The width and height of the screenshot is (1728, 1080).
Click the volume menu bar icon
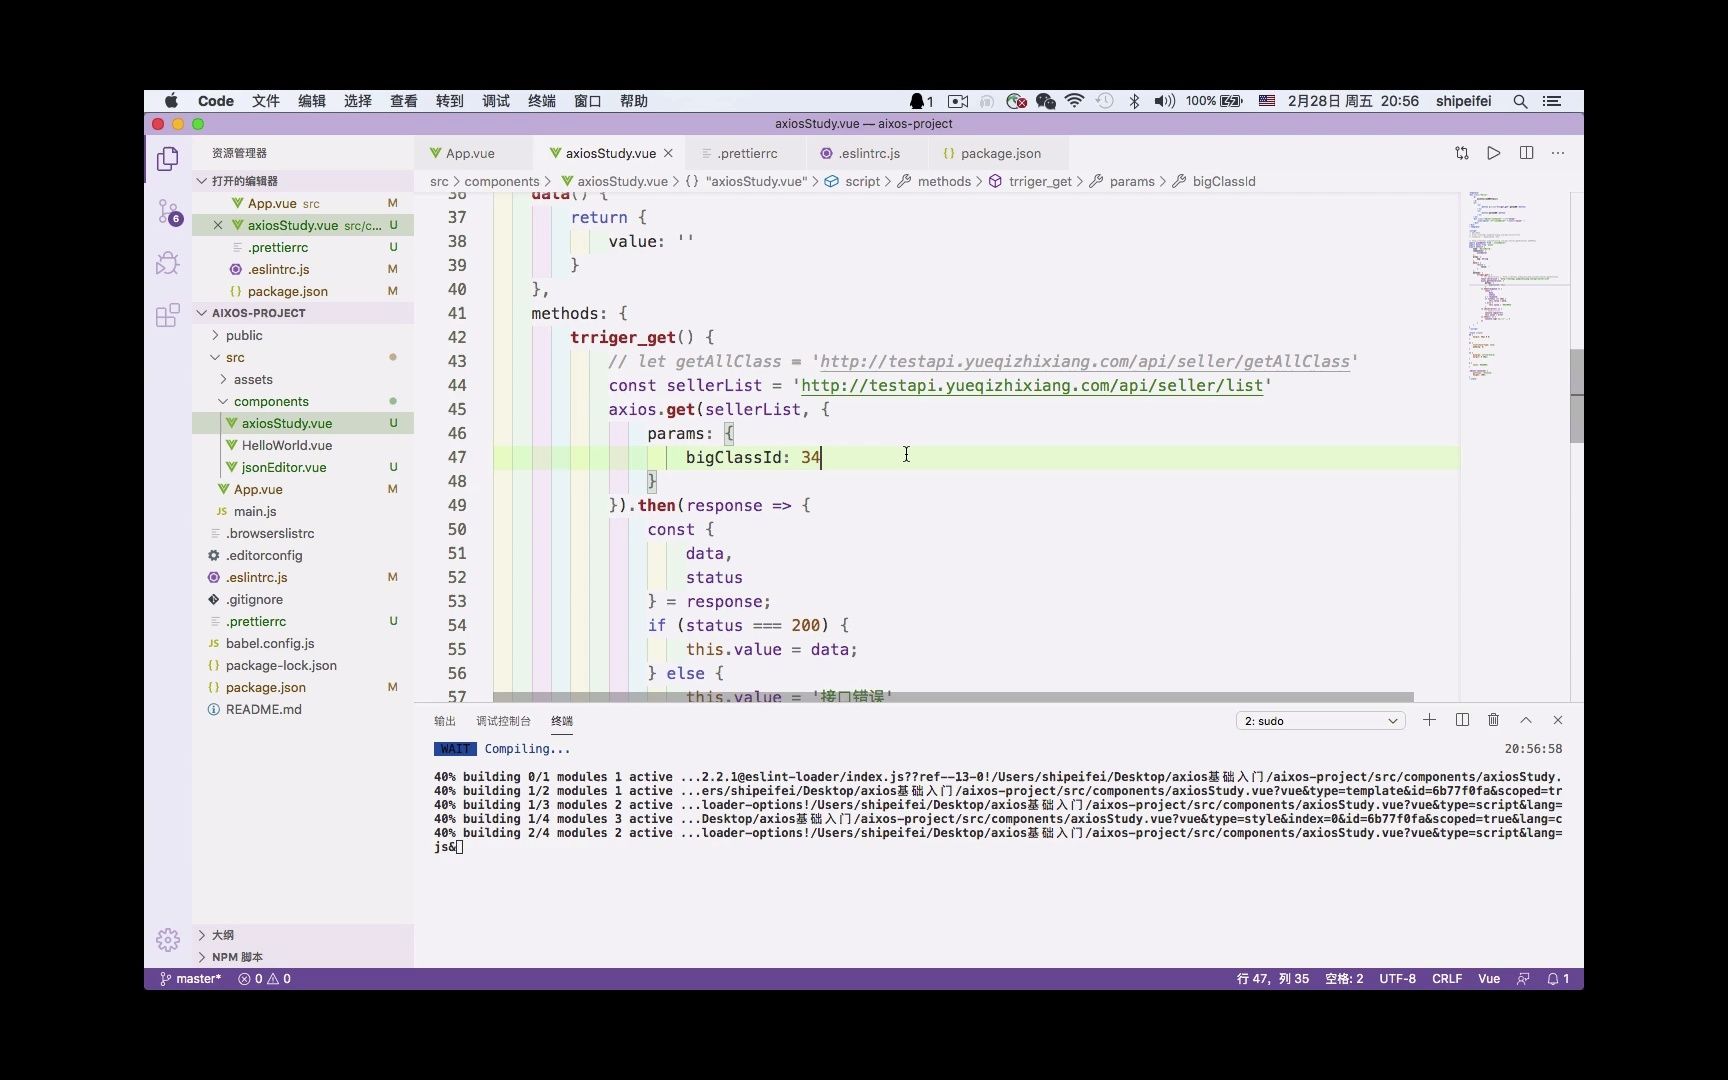tap(1164, 101)
